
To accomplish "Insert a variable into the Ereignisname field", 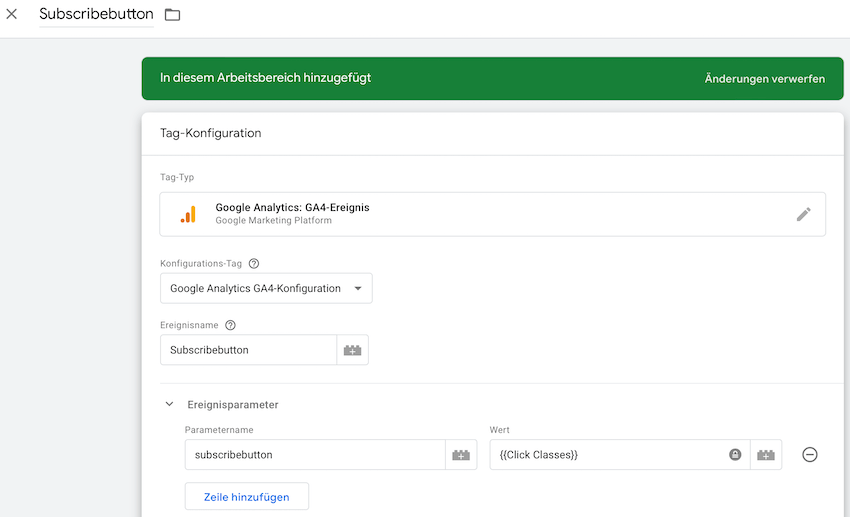I will [352, 350].
